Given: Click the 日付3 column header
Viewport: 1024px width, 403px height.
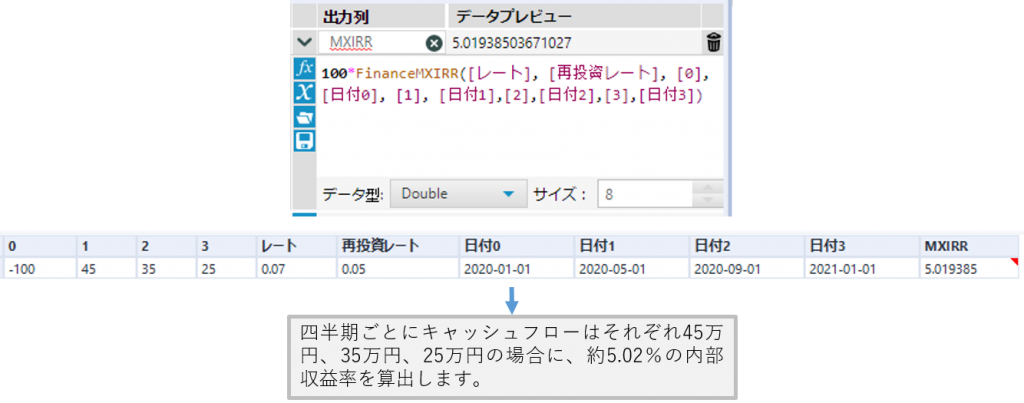Looking at the screenshot, I should pos(830,246).
